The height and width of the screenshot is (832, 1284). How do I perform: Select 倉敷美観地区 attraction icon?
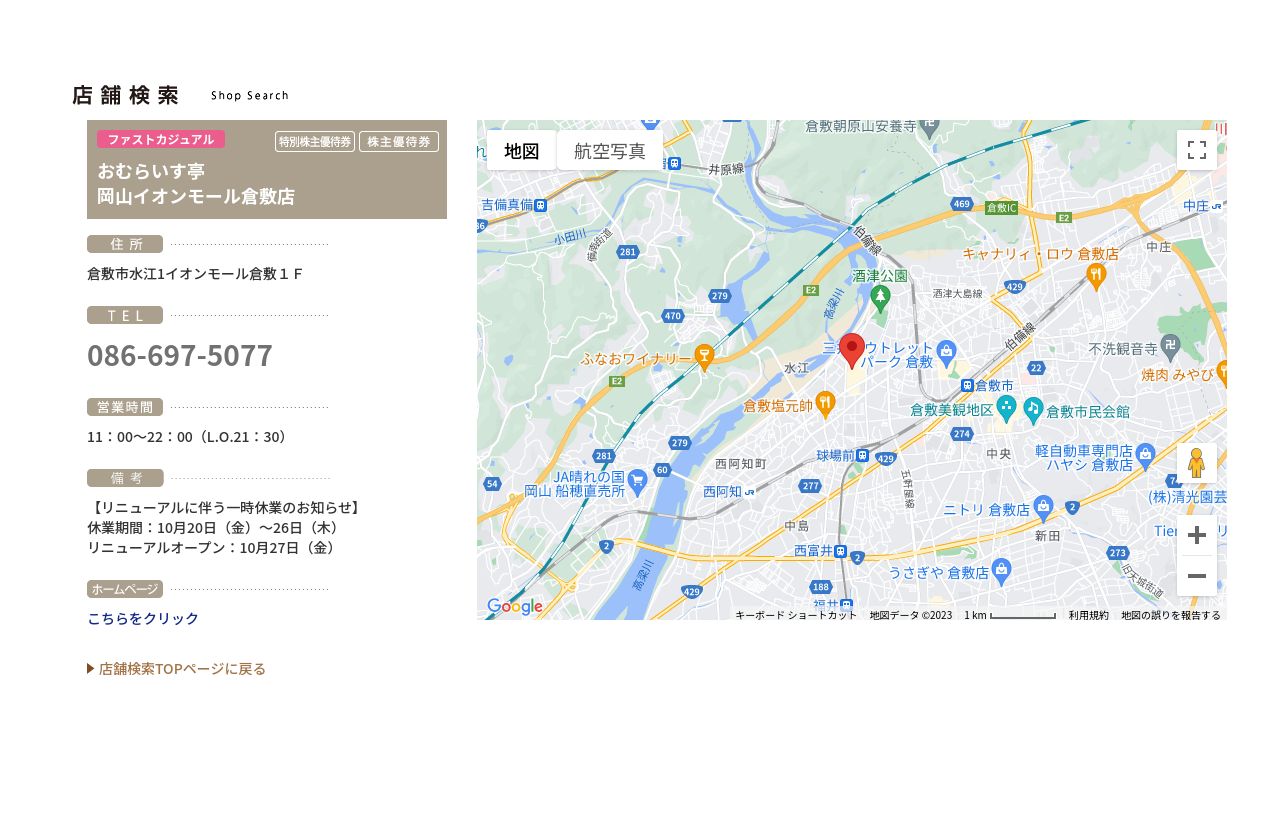pyautogui.click(x=1007, y=407)
